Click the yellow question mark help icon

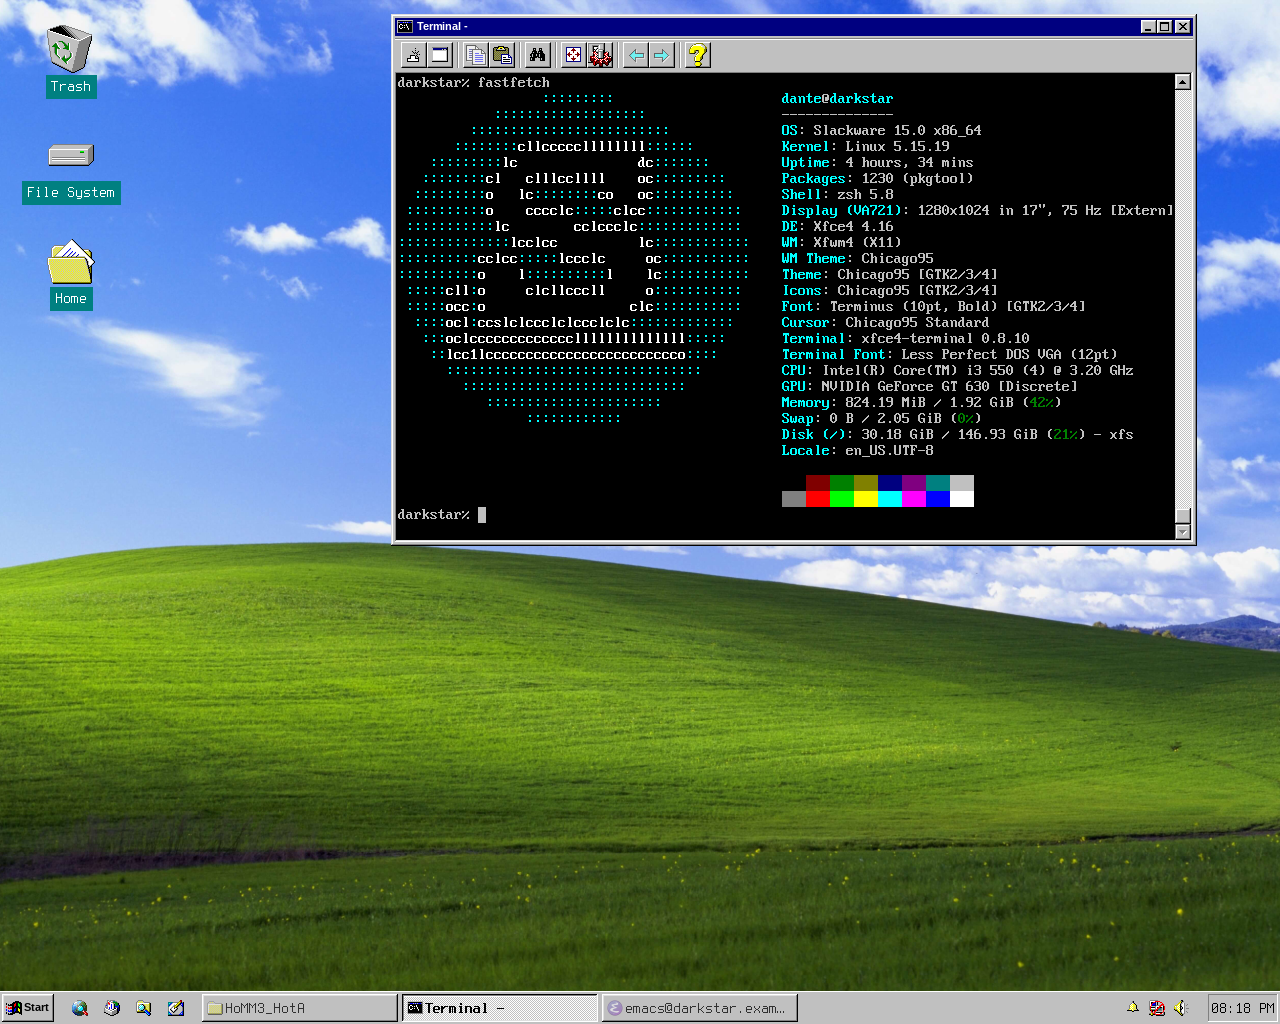[698, 55]
